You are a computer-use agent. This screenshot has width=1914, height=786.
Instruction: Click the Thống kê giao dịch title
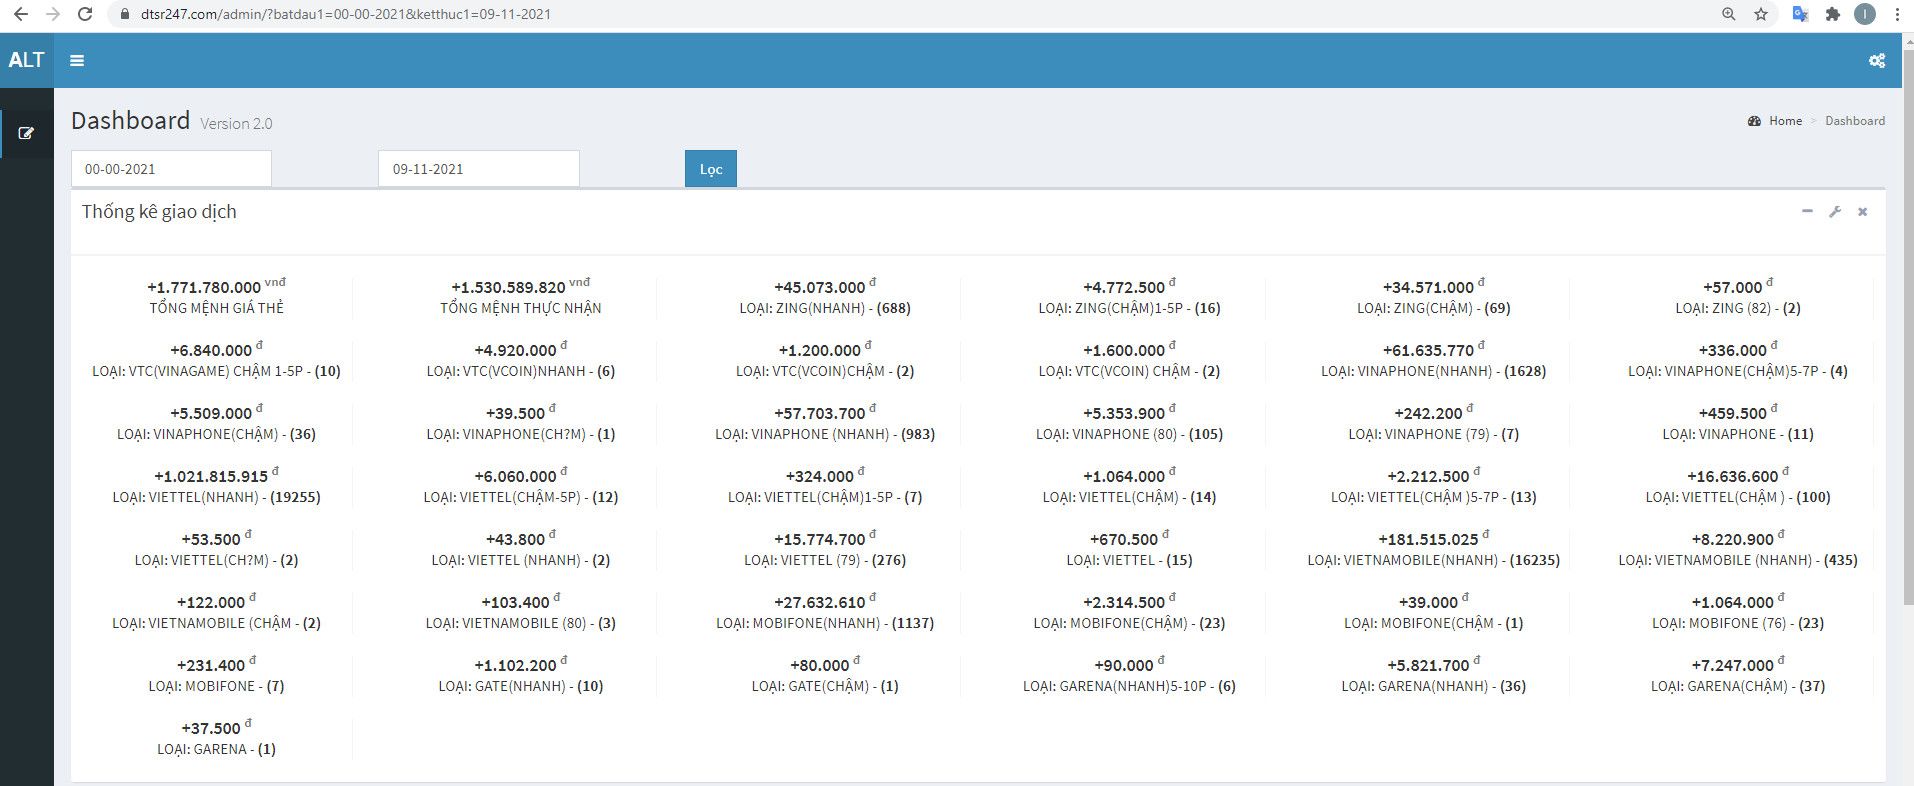(159, 212)
